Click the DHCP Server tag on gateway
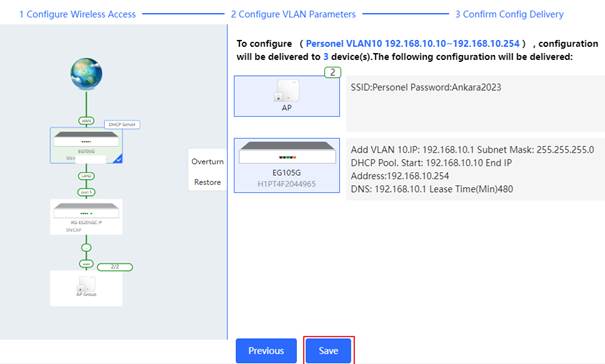The width and height of the screenshot is (605, 364). click(x=122, y=125)
